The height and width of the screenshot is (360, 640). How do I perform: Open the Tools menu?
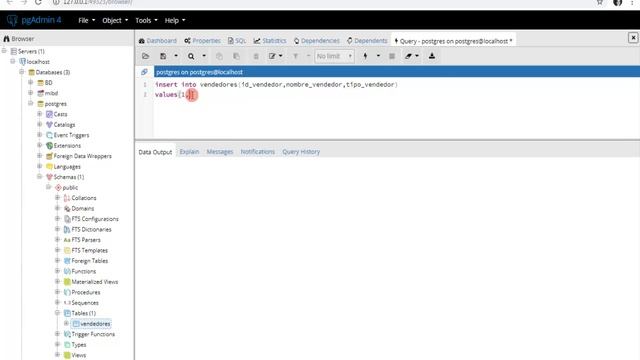tap(146, 20)
